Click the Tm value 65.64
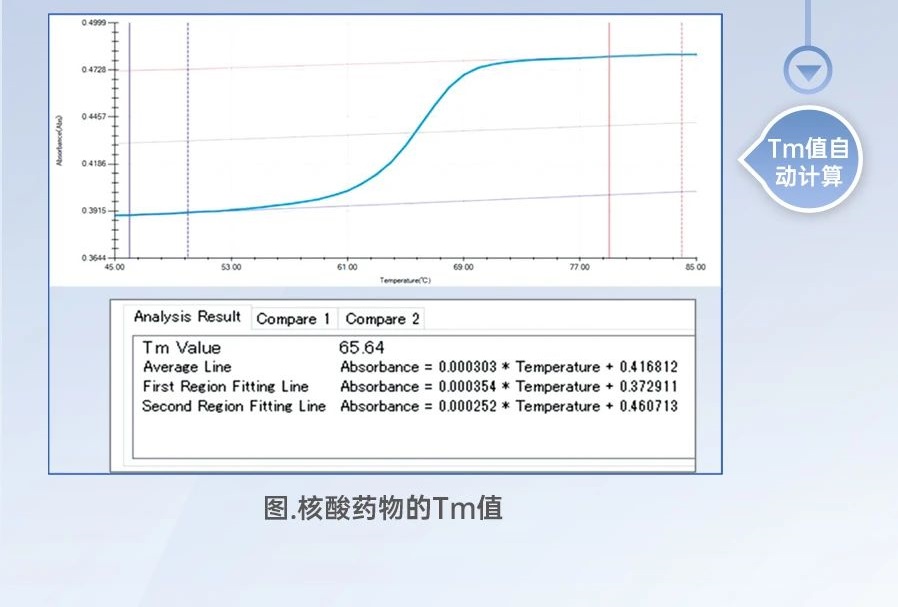Image resolution: width=898 pixels, height=607 pixels. [362, 348]
